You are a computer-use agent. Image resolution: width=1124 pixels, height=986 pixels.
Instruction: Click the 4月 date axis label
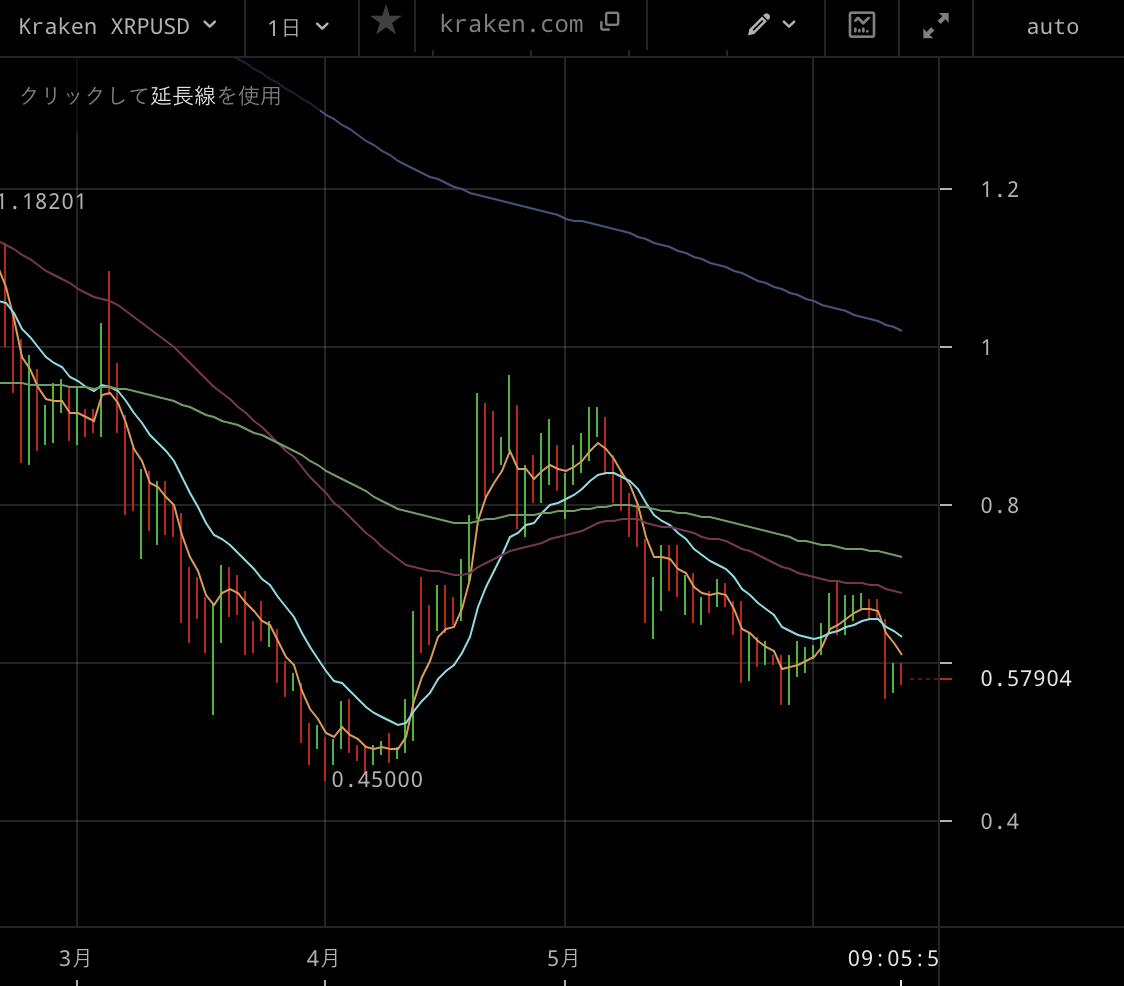[x=323, y=958]
